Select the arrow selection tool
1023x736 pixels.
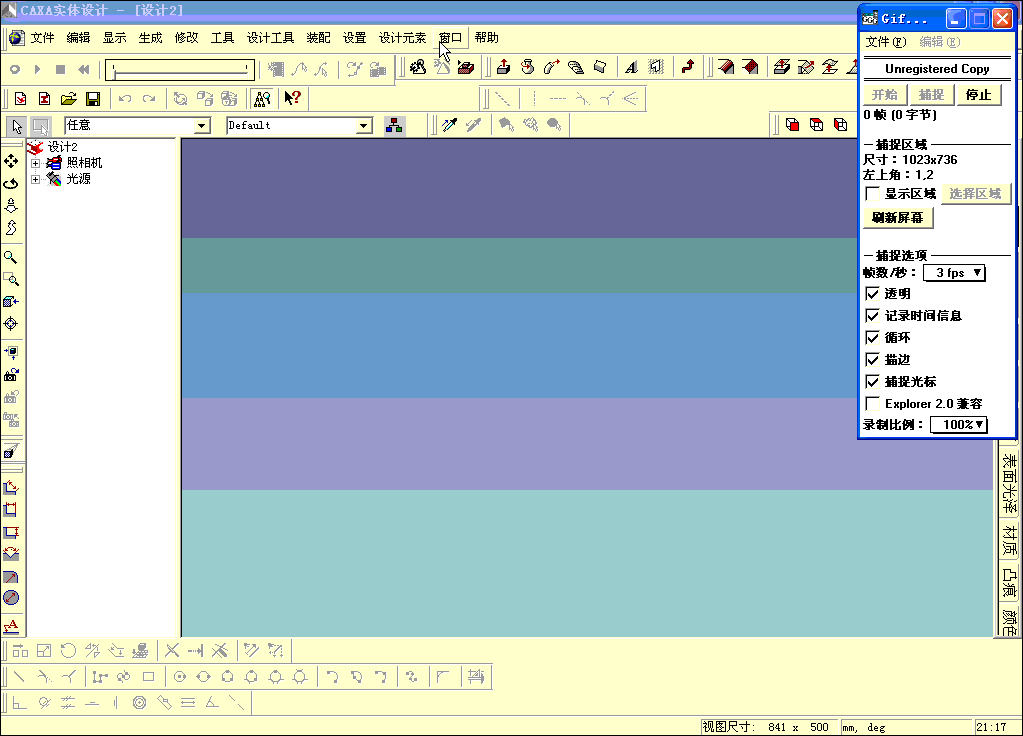pyautogui.click(x=16, y=125)
